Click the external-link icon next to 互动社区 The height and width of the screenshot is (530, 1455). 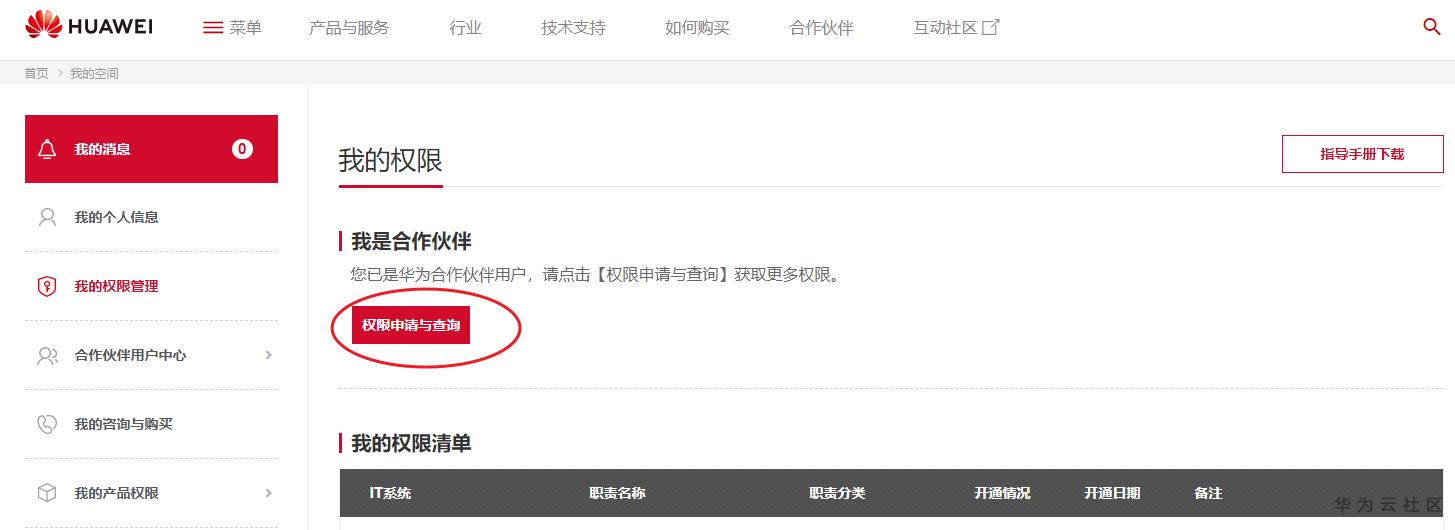point(991,27)
